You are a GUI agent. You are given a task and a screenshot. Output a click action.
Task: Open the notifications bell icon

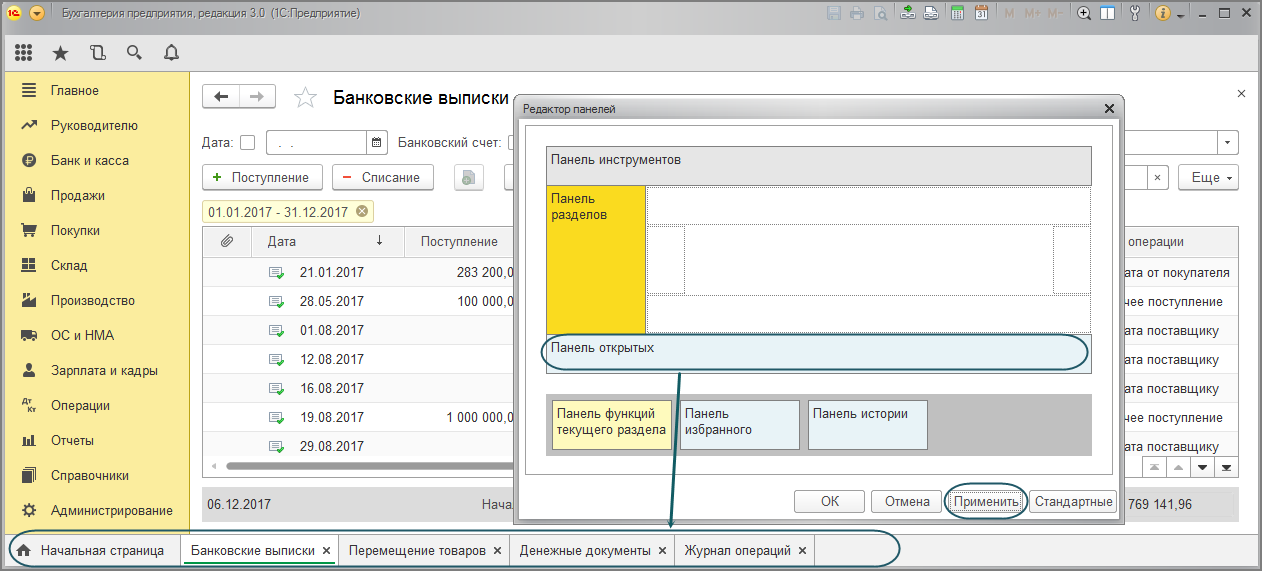click(171, 52)
